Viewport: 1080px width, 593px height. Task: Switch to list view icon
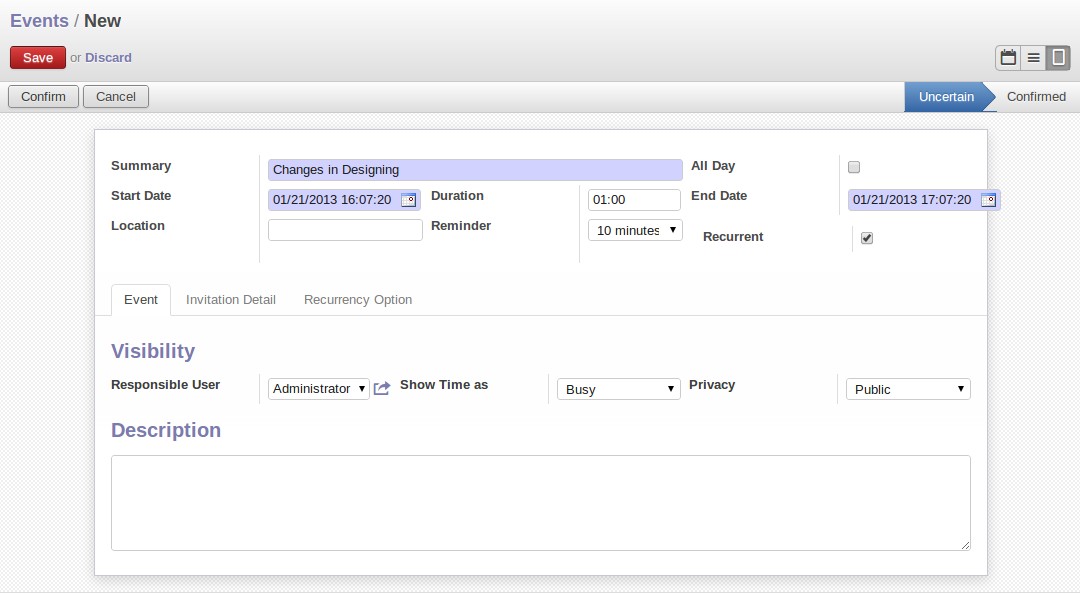click(x=1033, y=58)
